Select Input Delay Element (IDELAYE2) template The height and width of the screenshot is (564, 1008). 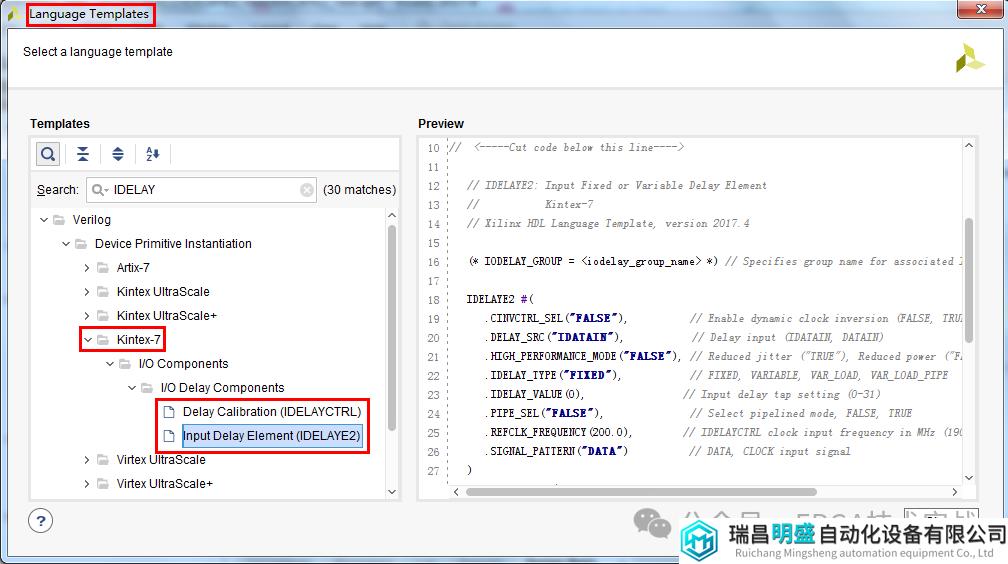coord(272,436)
